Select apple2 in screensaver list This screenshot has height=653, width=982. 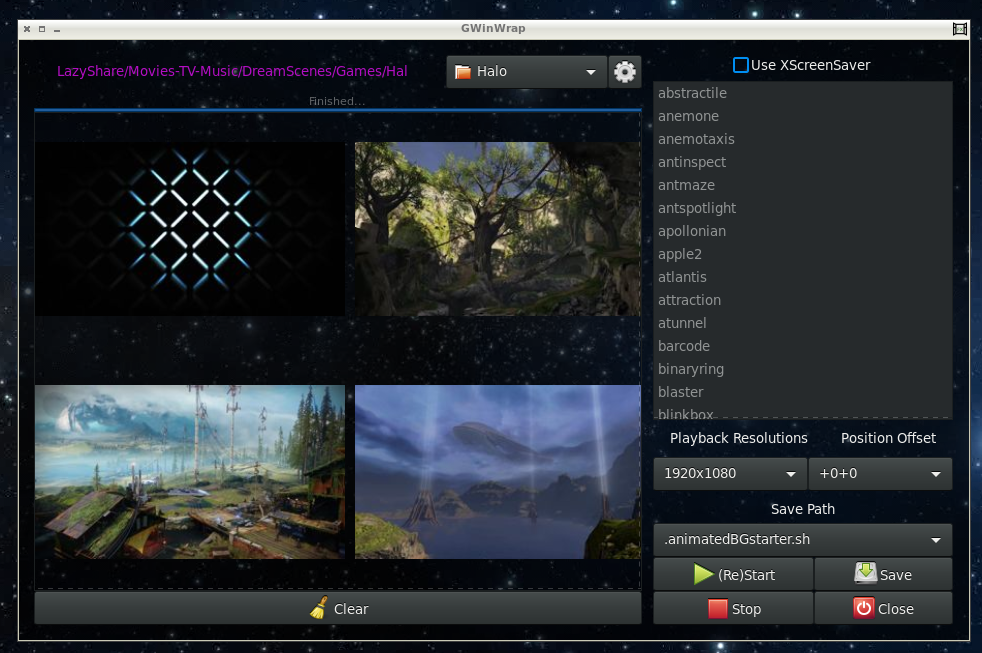[802, 254]
